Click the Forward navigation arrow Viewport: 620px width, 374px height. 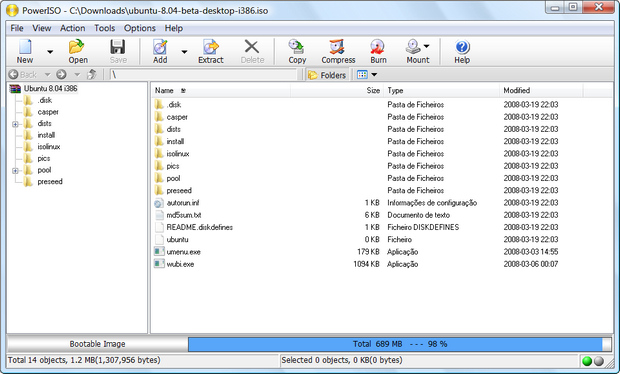coord(61,74)
